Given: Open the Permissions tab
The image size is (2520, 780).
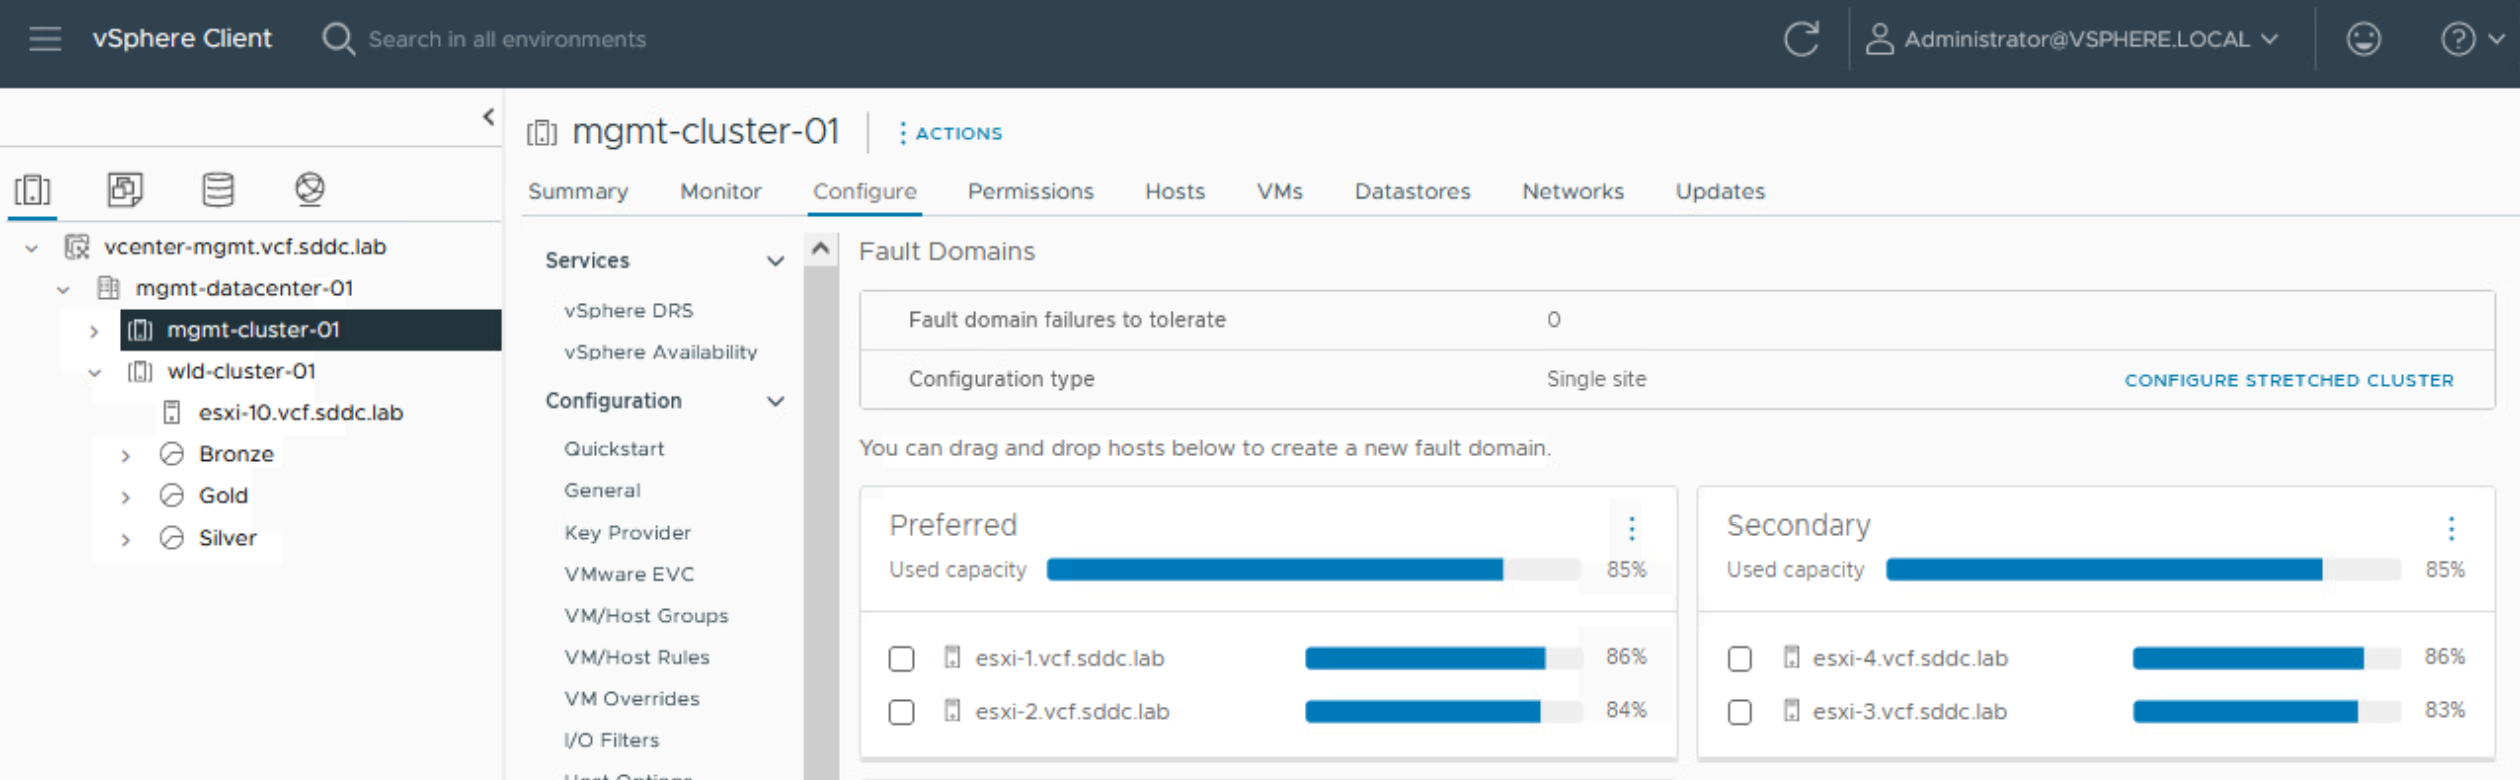Looking at the screenshot, I should 1030,191.
